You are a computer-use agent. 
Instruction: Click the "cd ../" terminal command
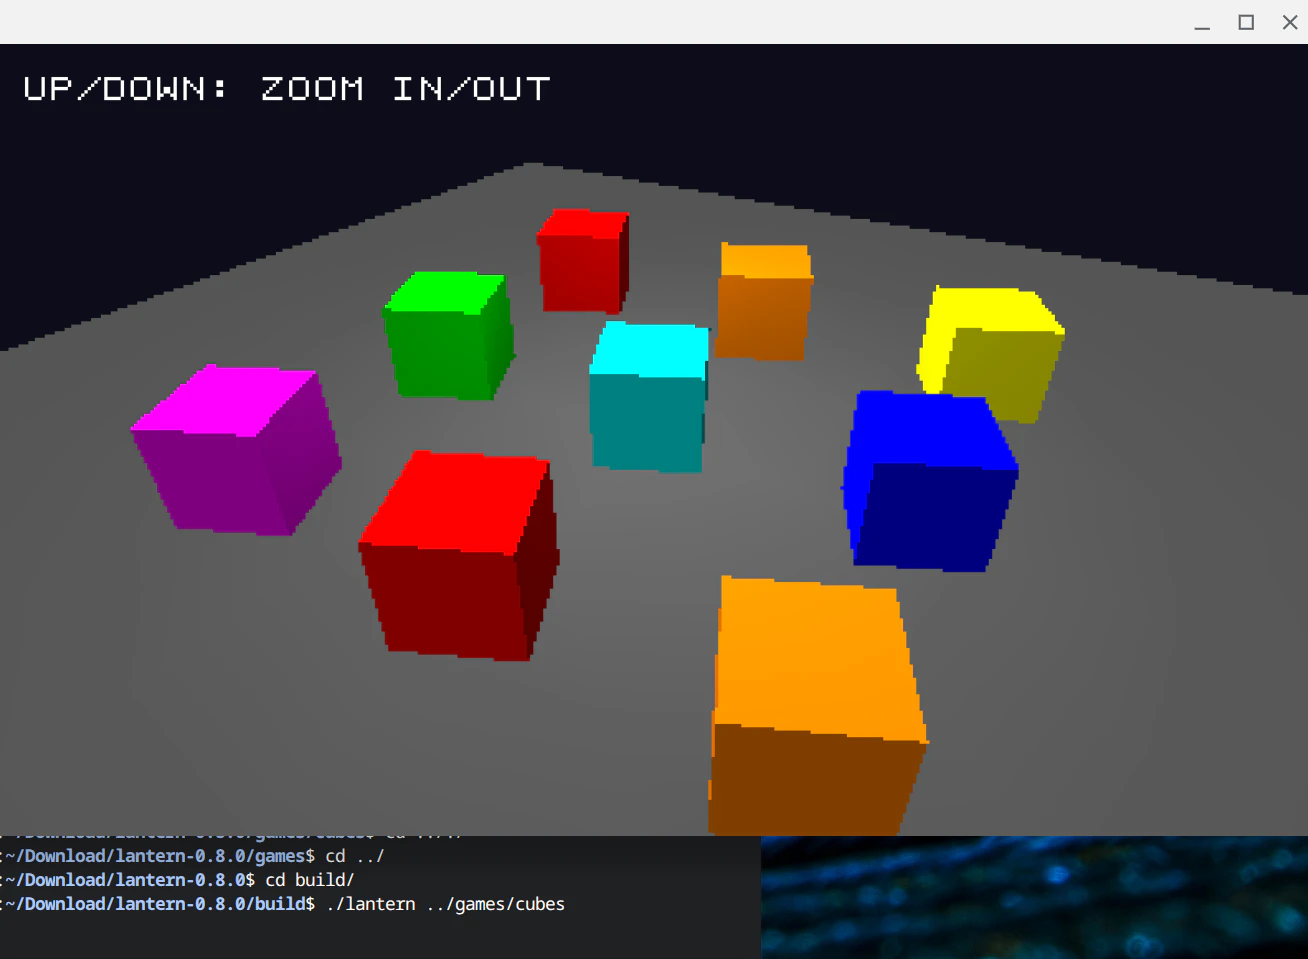(355, 856)
